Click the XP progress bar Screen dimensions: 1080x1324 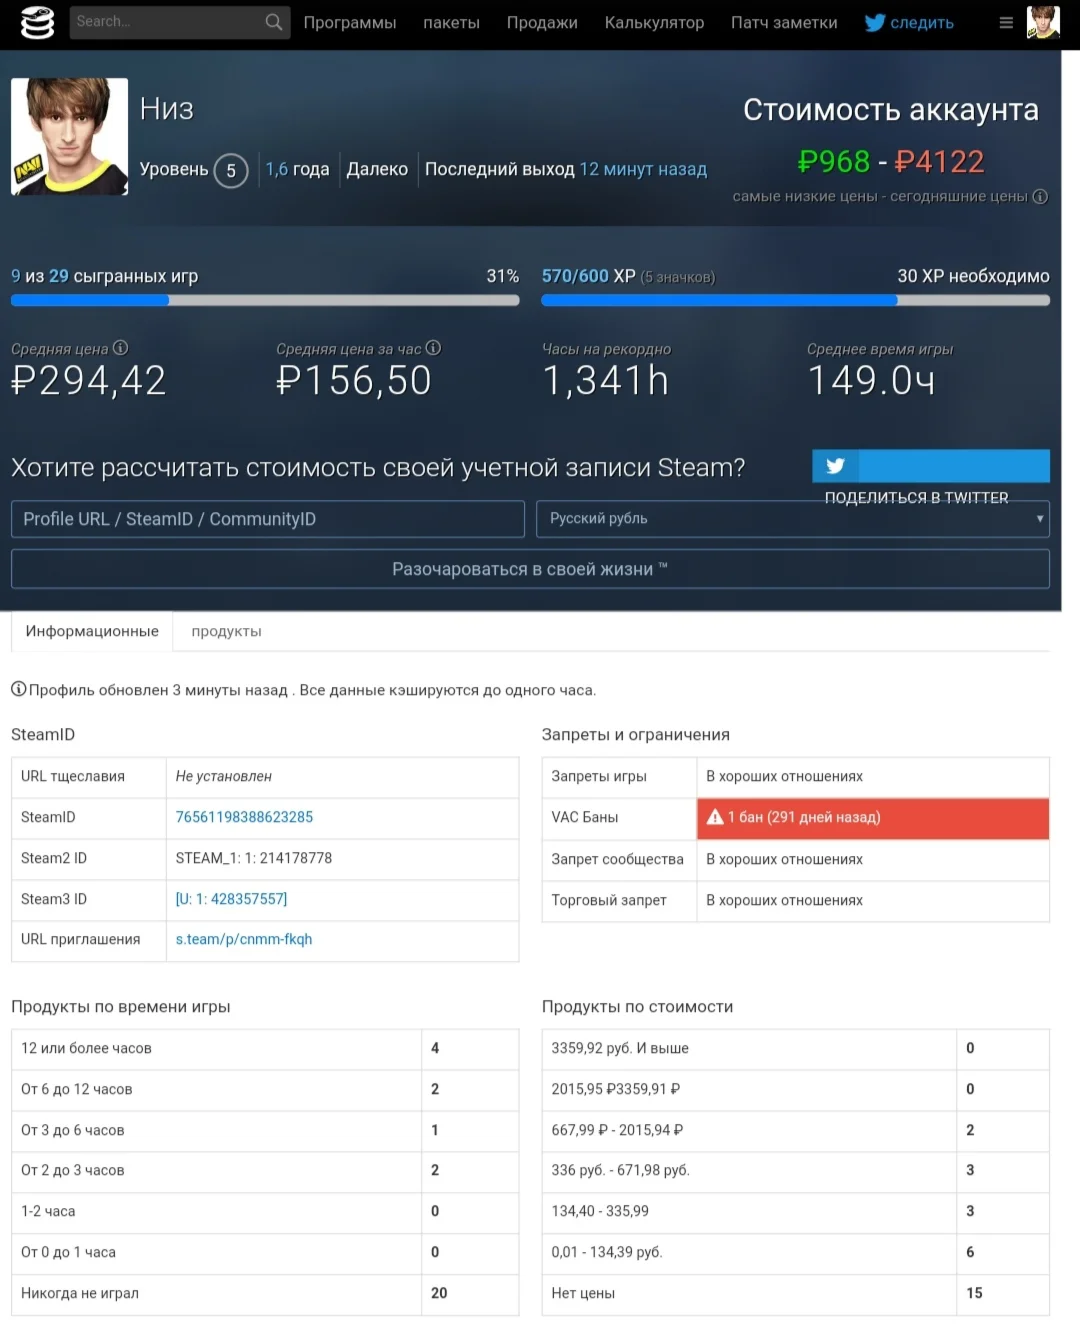tap(795, 300)
